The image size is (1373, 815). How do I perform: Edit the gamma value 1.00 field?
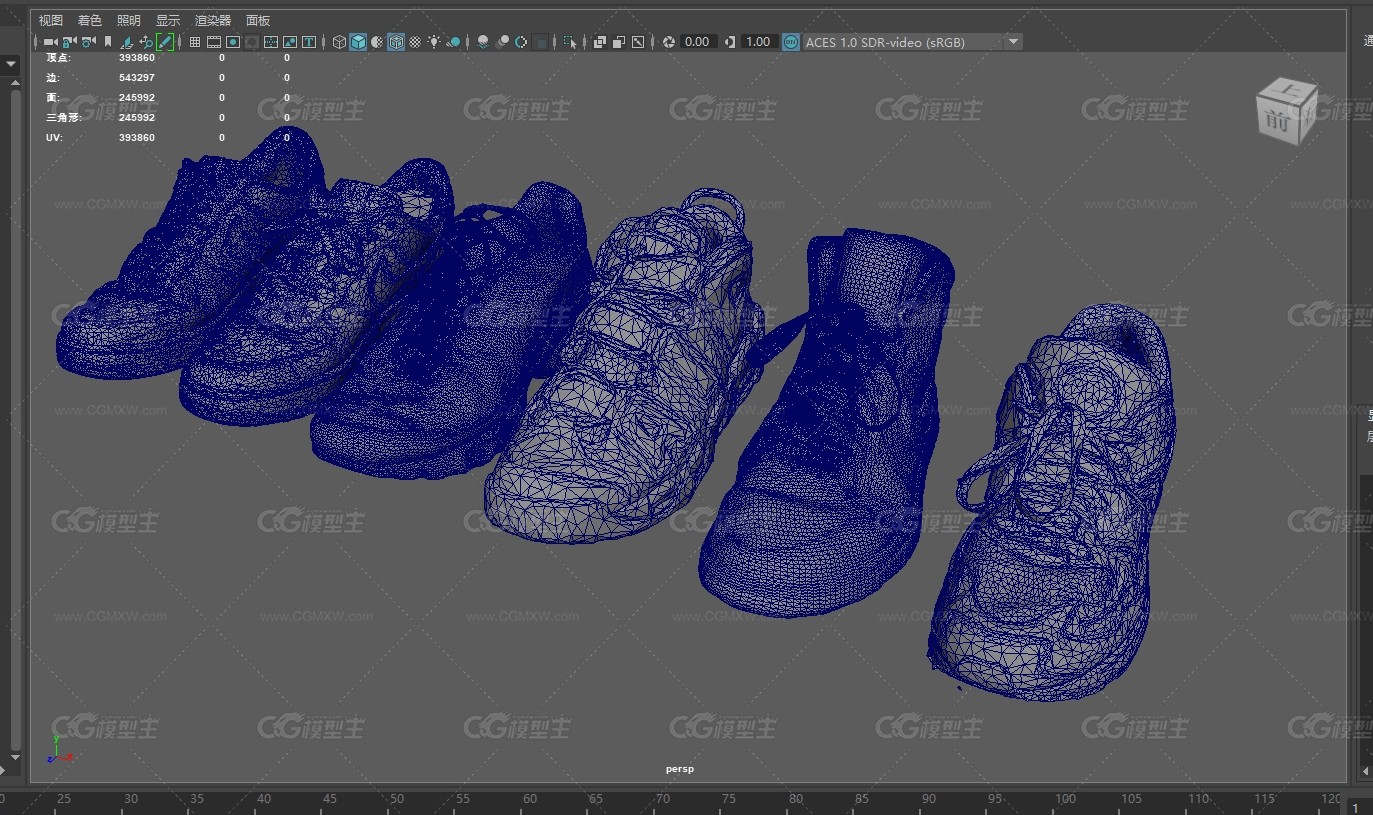(x=759, y=42)
